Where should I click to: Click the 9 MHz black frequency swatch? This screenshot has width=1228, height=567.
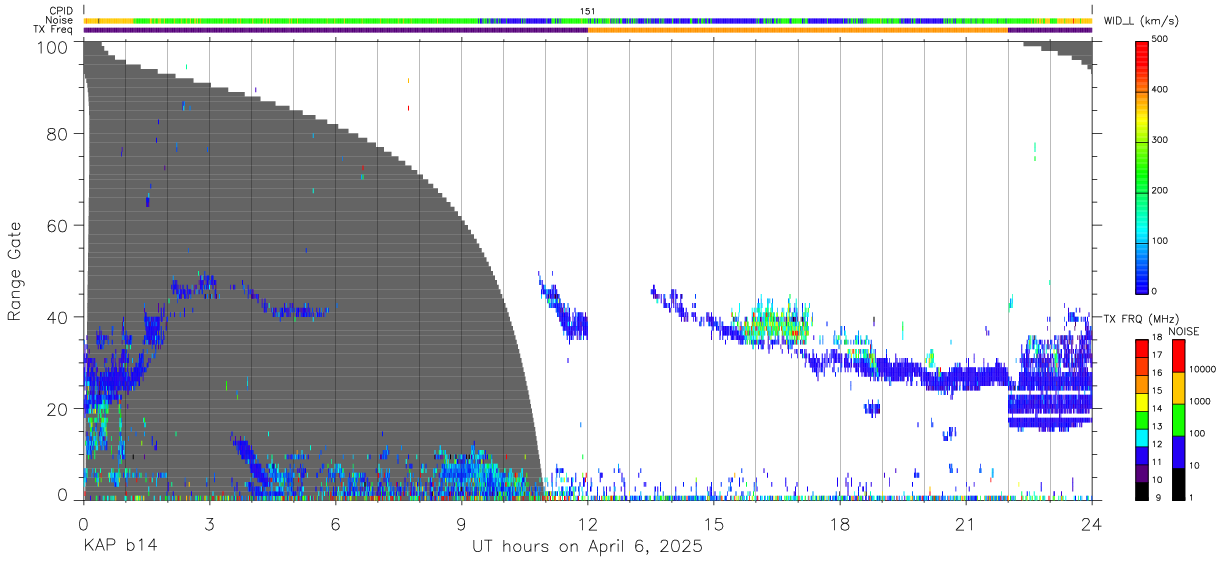1142,490
